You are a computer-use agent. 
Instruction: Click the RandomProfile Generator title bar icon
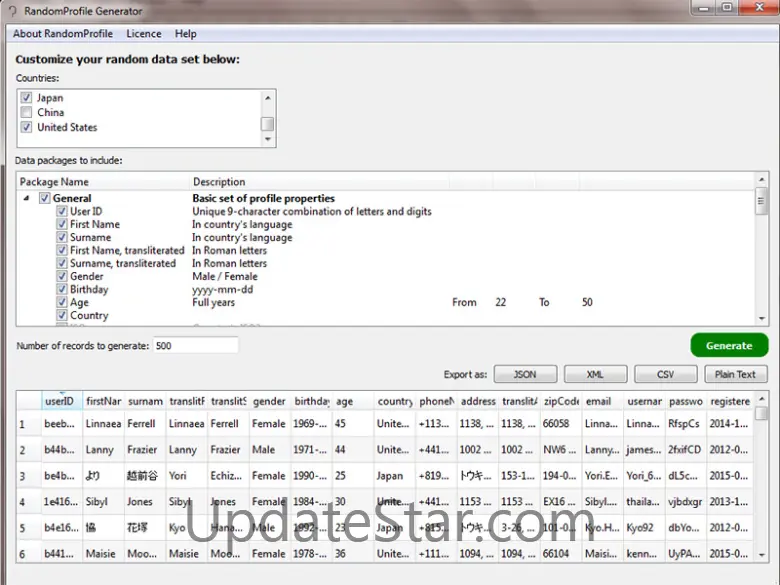click(x=10, y=11)
